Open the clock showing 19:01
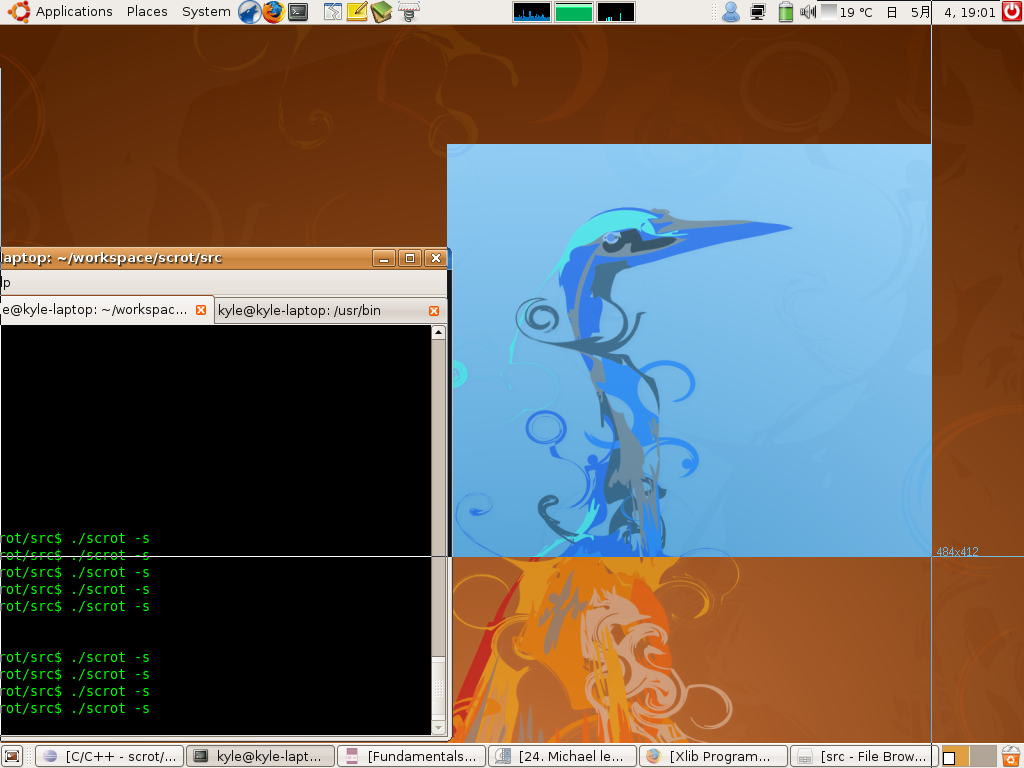The height and width of the screenshot is (768, 1024). coord(940,12)
